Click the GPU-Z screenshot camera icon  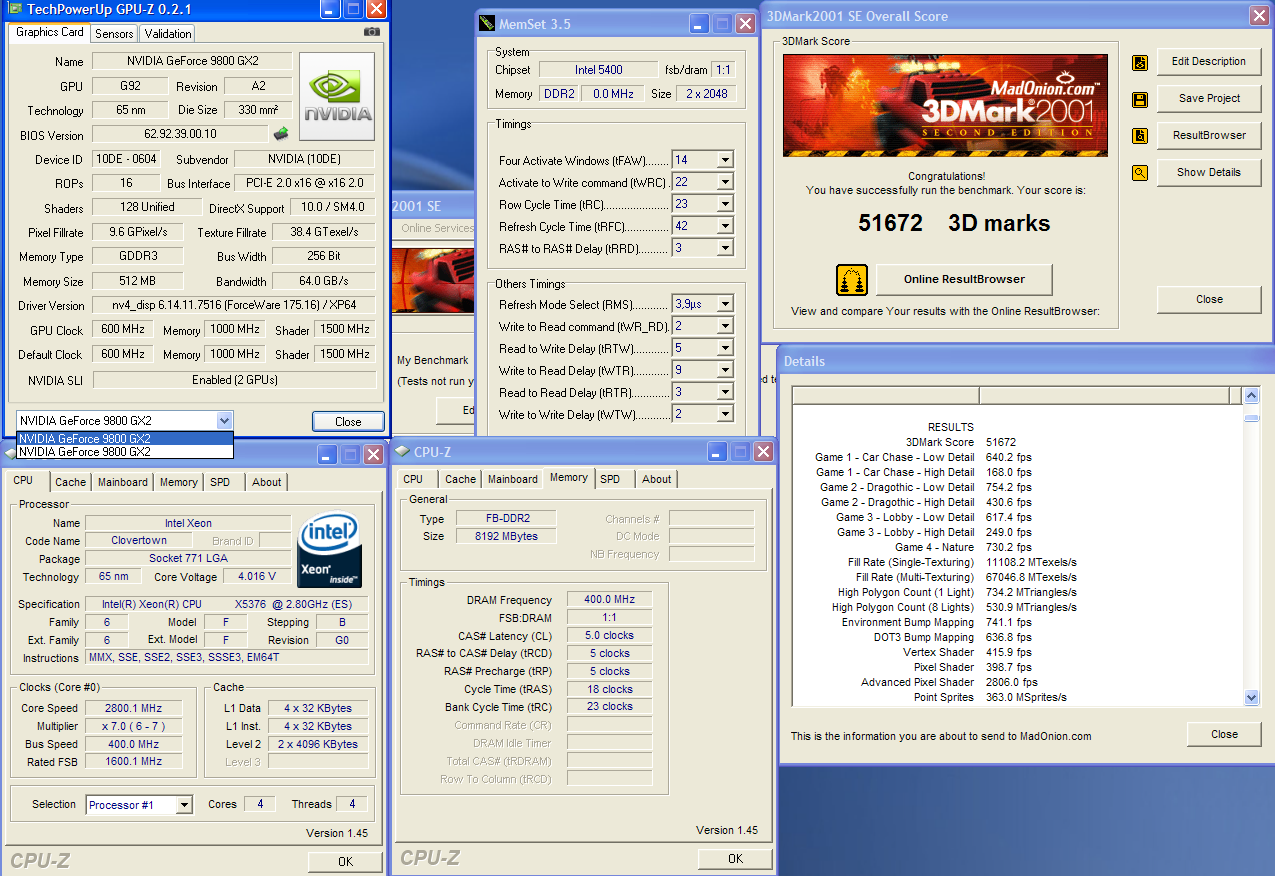372,32
